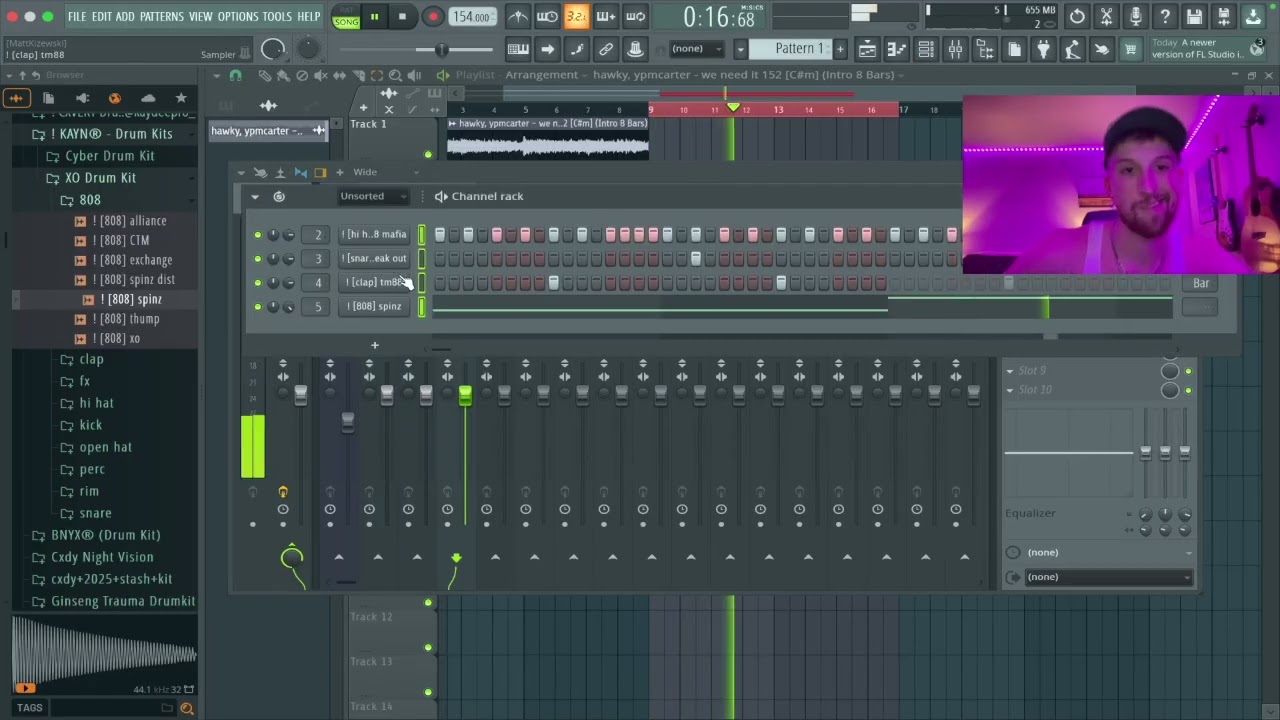
Task: Select browser sounds waveform tab
Action: tap(16, 98)
